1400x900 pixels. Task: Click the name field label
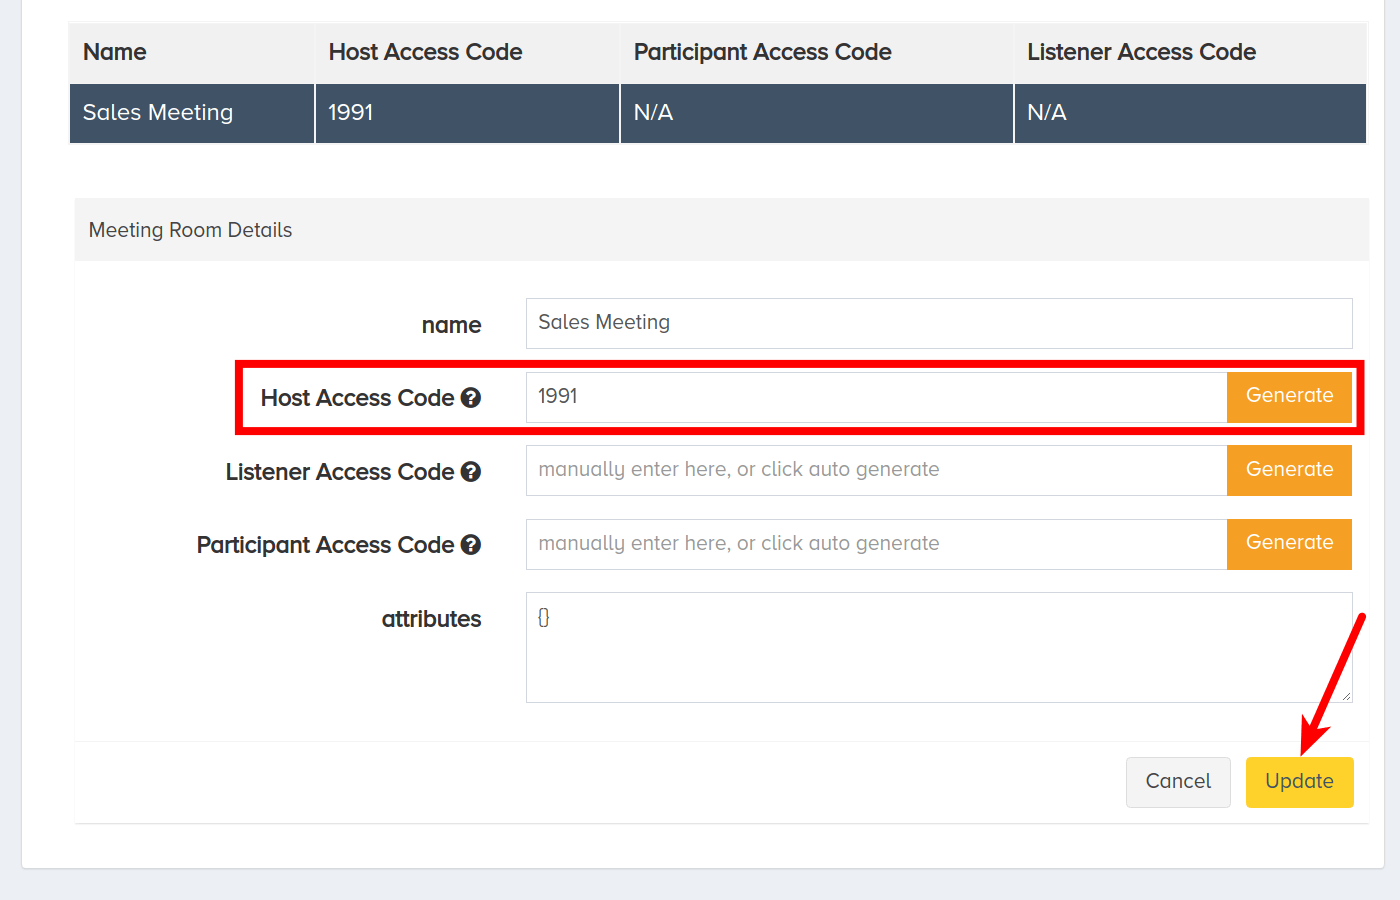pyautogui.click(x=451, y=325)
